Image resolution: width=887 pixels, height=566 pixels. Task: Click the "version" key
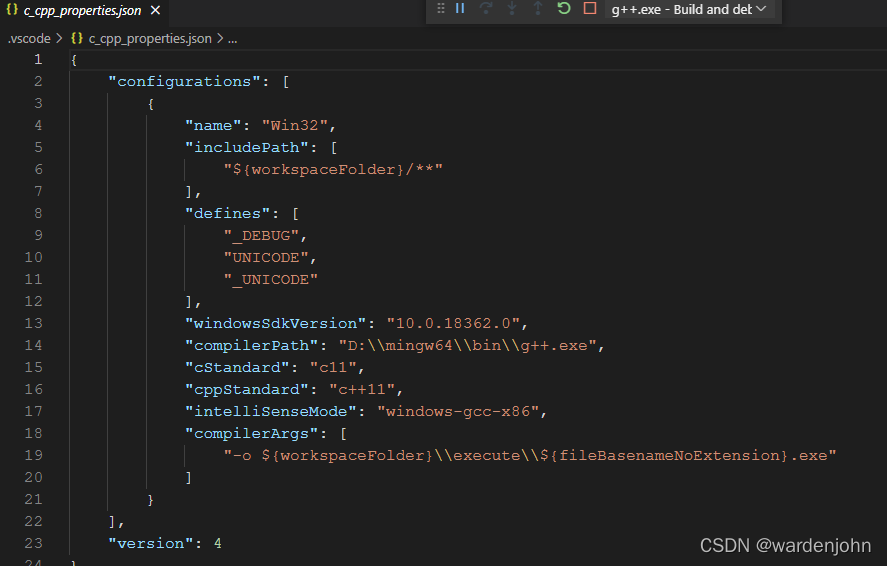pyautogui.click(x=150, y=543)
